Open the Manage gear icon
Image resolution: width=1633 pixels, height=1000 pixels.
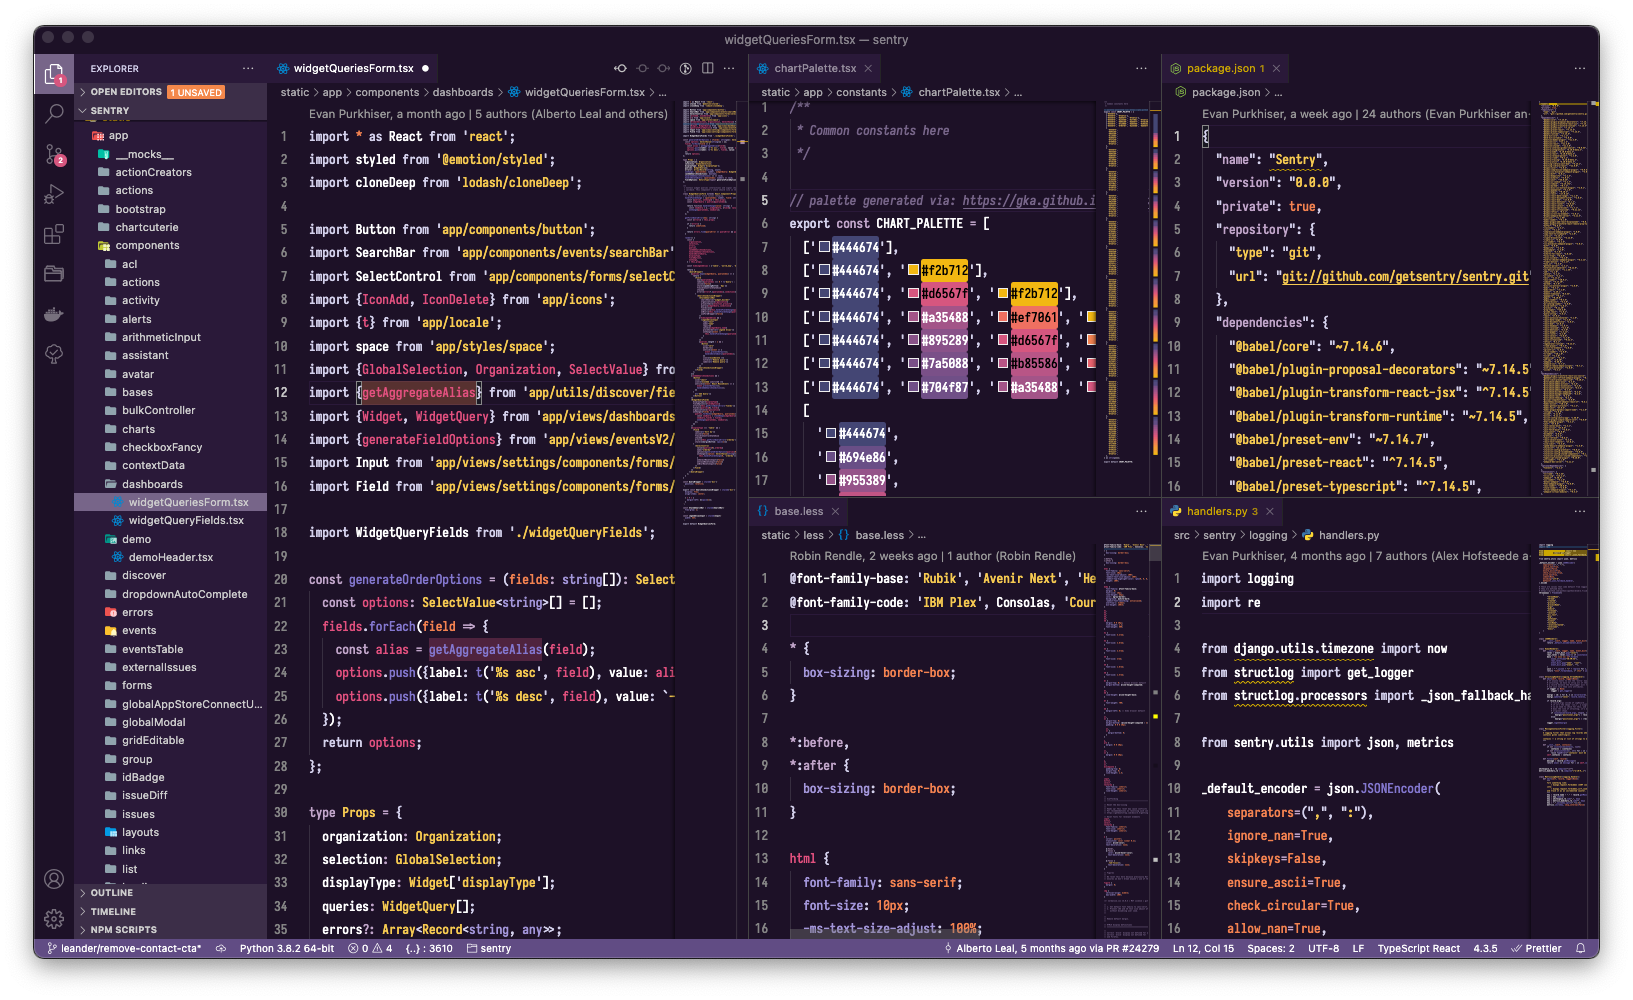[54, 918]
